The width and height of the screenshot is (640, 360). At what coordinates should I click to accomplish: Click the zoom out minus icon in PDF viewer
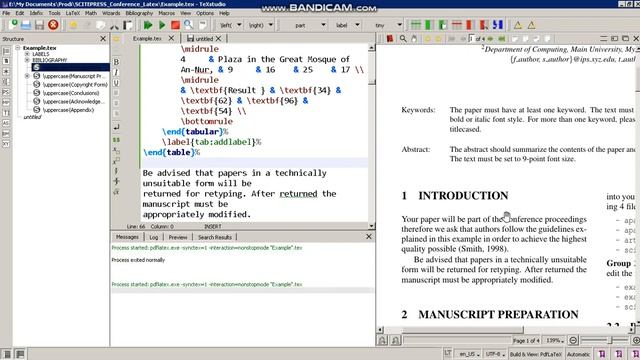pyautogui.click(x=573, y=340)
